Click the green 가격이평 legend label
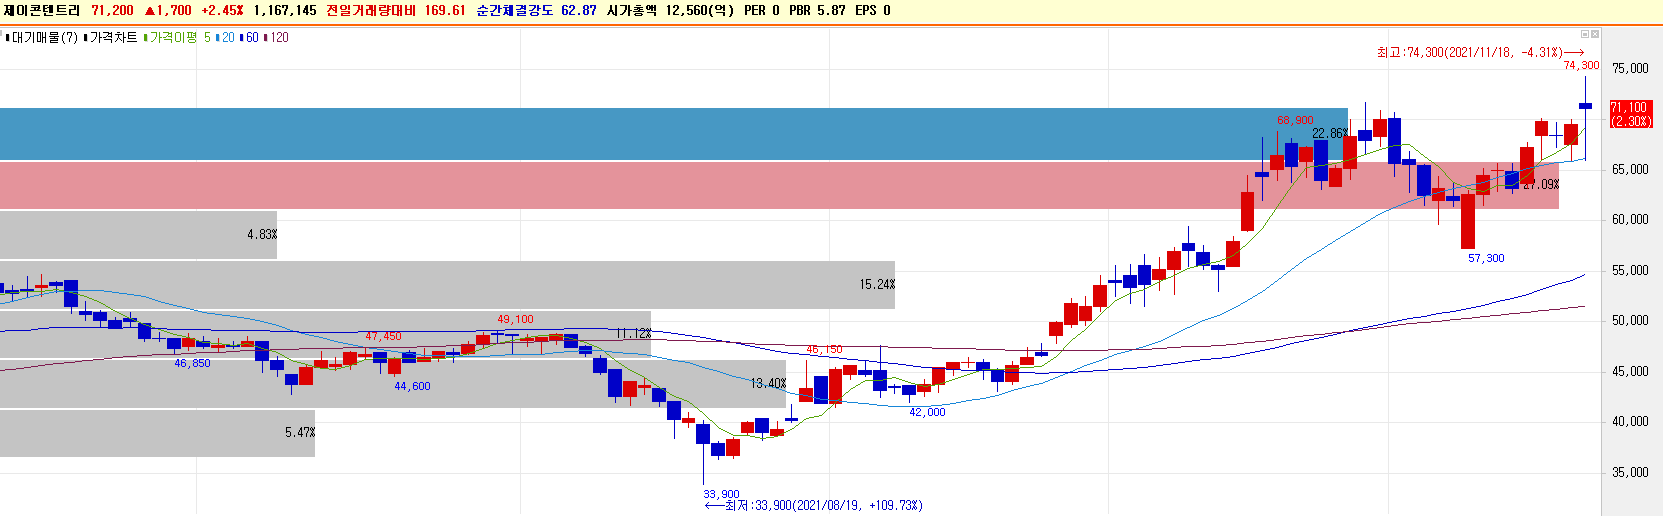Image resolution: width=1663 pixels, height=516 pixels. [x=171, y=38]
